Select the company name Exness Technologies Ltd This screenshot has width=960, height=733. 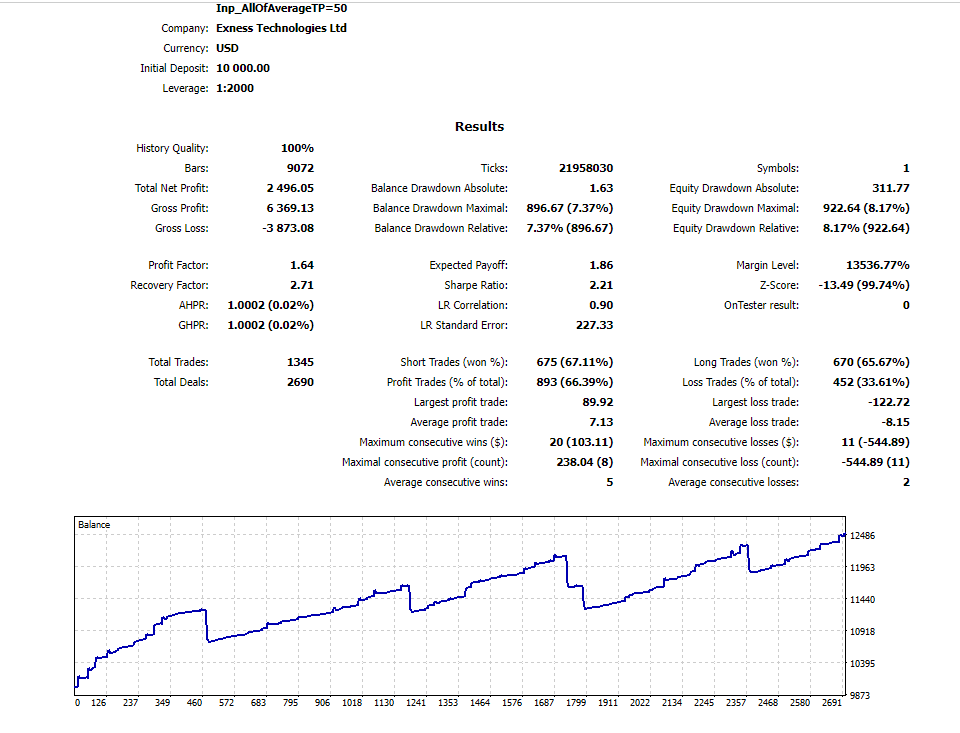tap(281, 28)
